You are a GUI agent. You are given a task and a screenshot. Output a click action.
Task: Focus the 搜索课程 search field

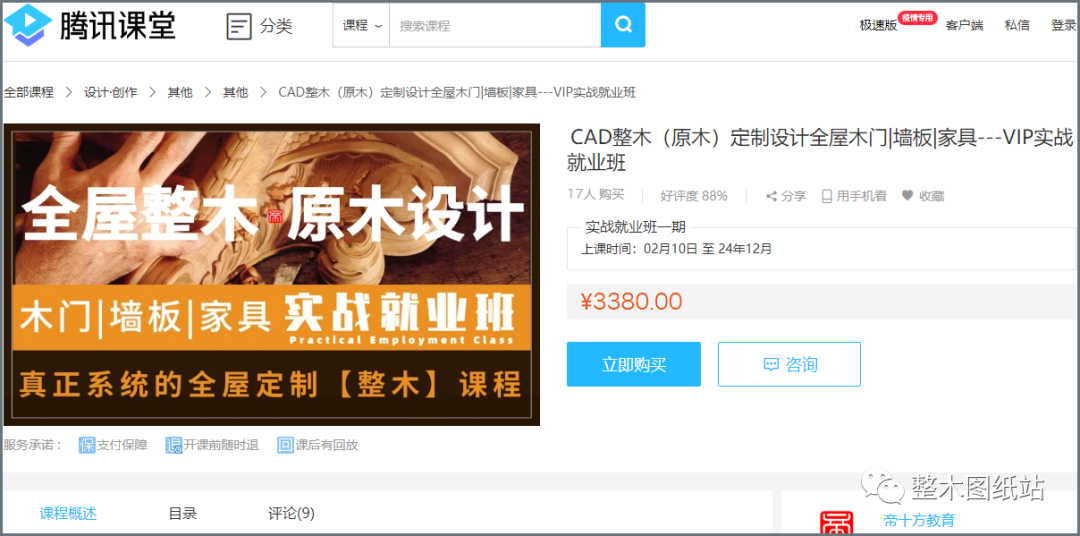pos(495,26)
